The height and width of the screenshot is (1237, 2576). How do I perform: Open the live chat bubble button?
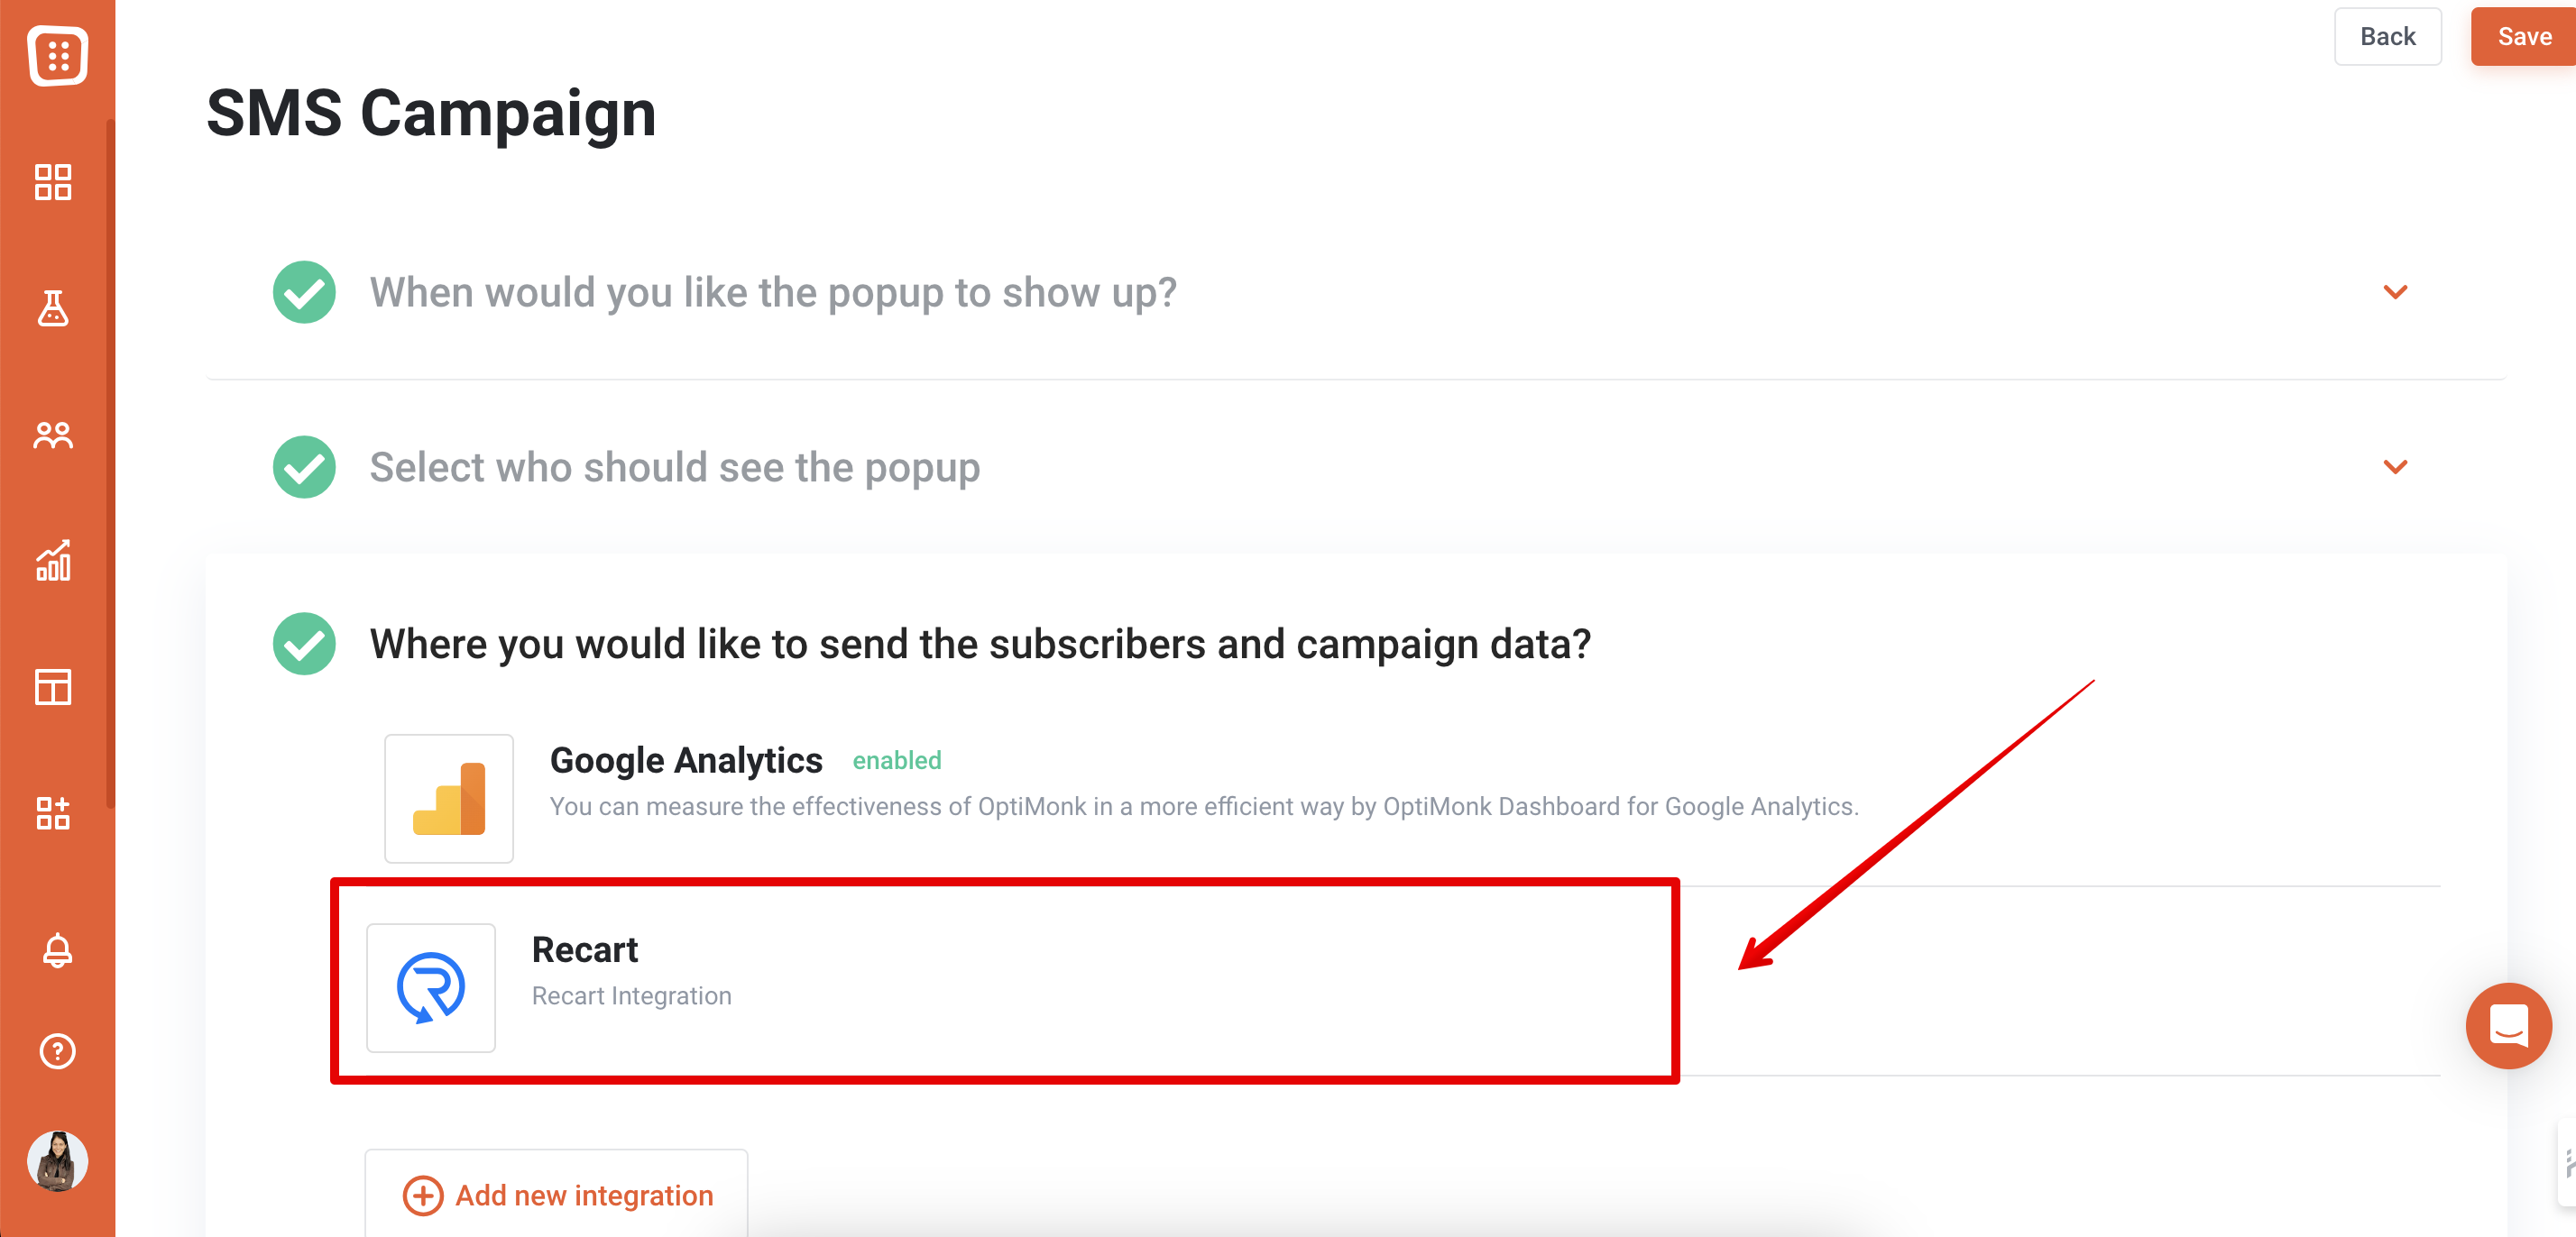2508,1025
